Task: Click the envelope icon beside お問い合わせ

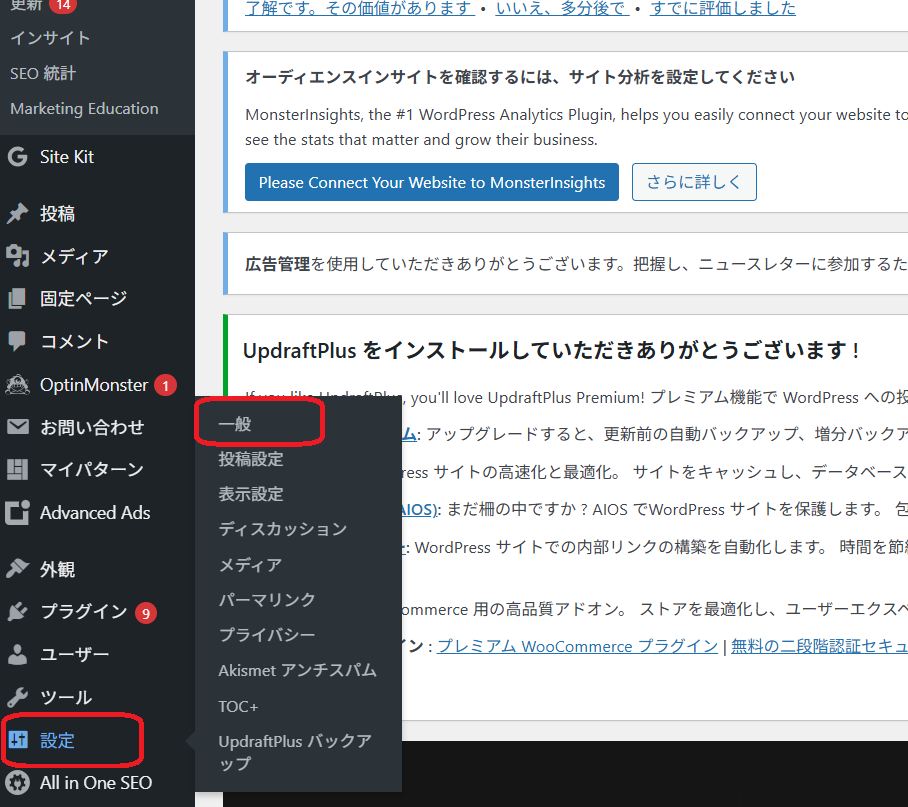Action: pos(17,427)
